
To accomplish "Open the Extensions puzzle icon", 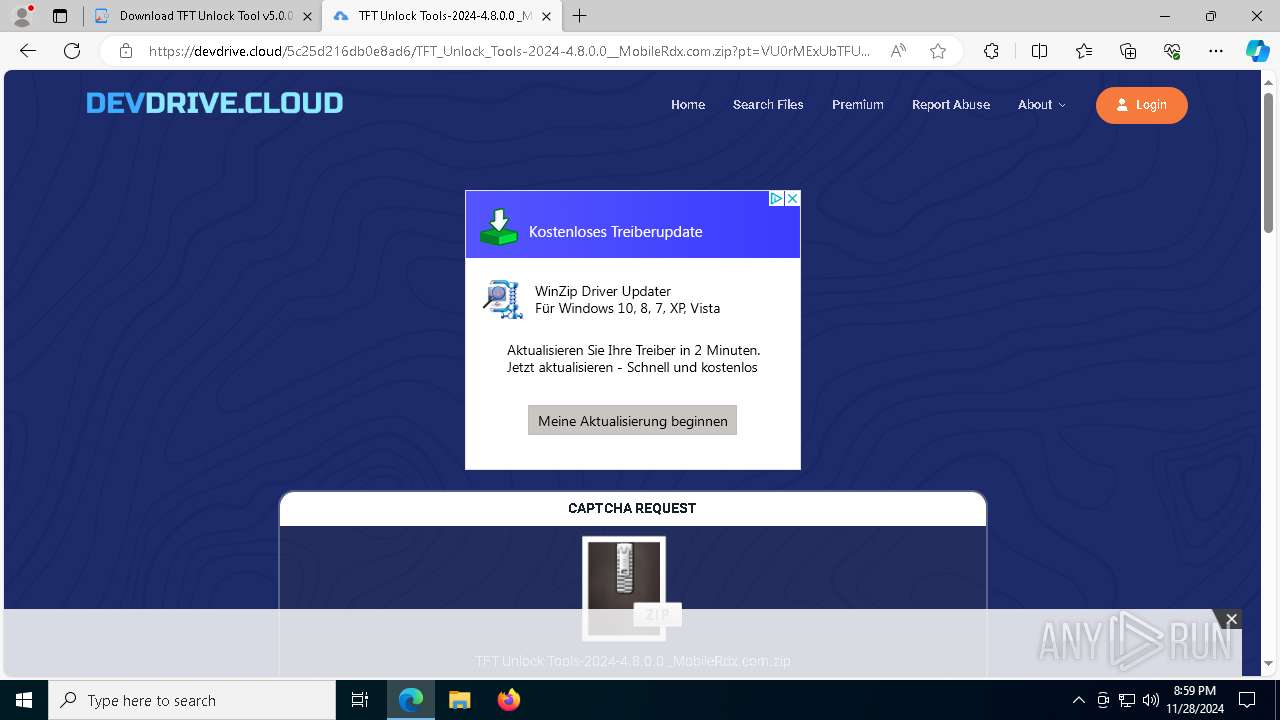I will [x=991, y=51].
